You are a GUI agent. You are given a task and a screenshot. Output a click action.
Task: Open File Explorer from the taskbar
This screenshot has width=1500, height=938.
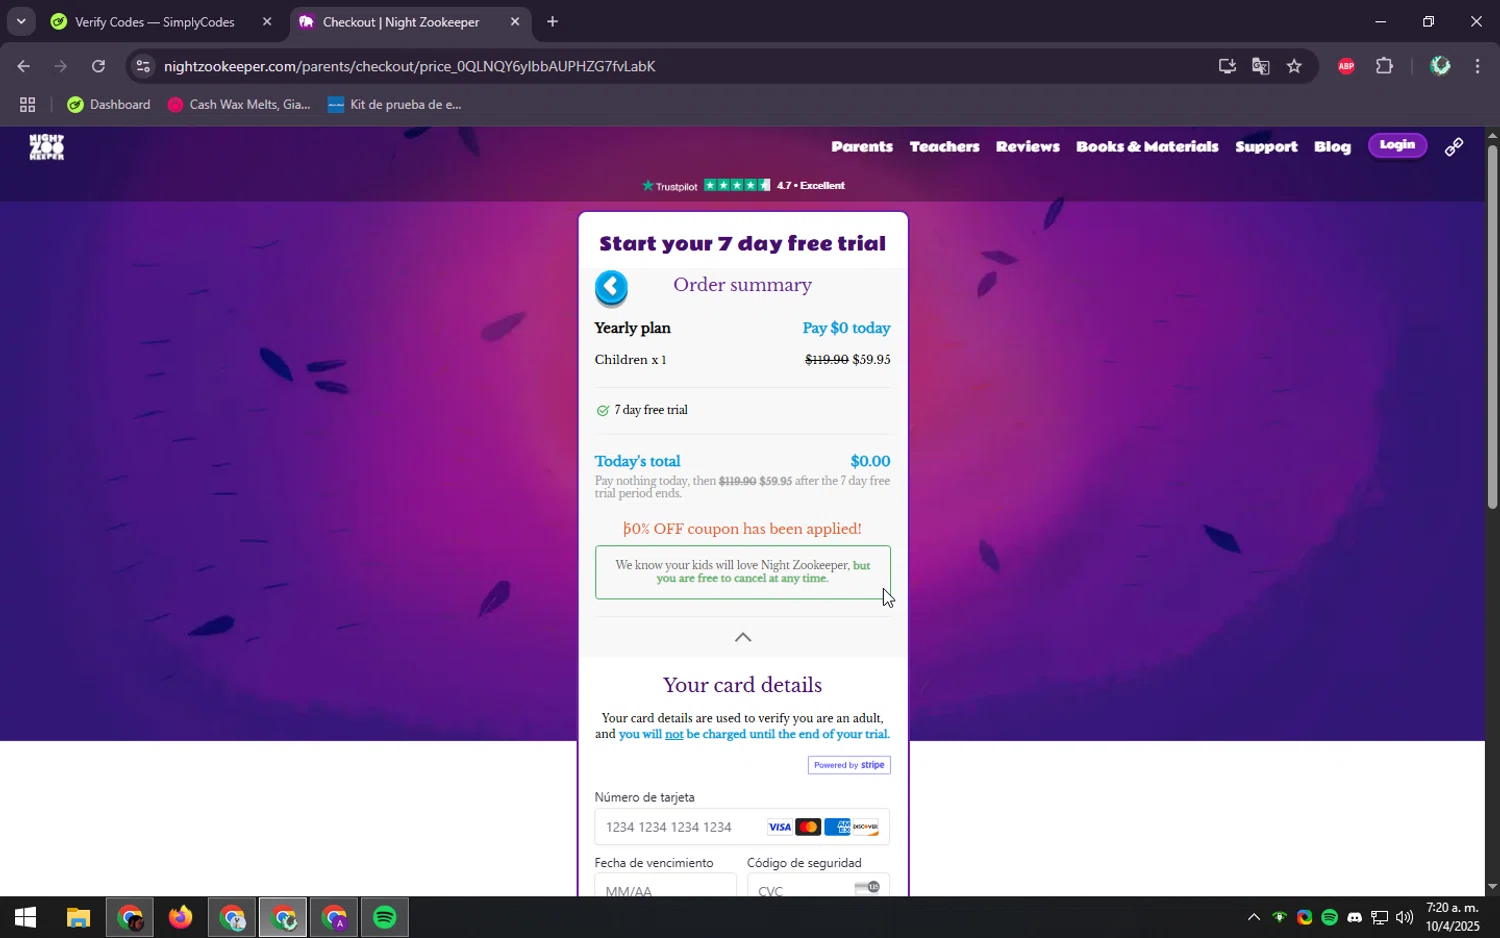(78, 917)
